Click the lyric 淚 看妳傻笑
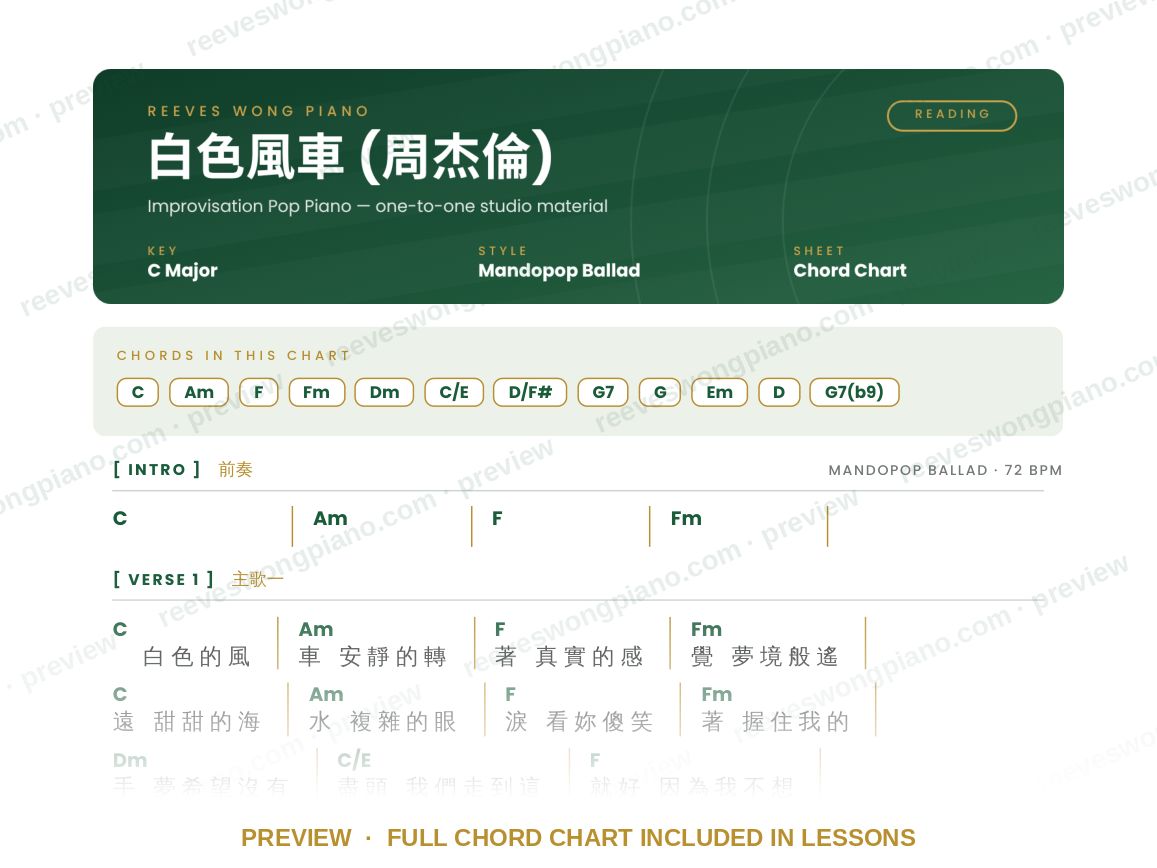This screenshot has width=1157, height=868. coord(578,721)
